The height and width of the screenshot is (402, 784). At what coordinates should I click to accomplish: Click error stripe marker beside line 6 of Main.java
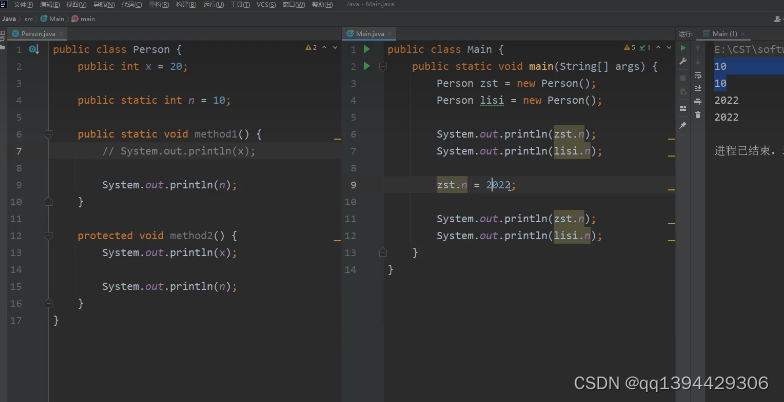click(x=672, y=139)
